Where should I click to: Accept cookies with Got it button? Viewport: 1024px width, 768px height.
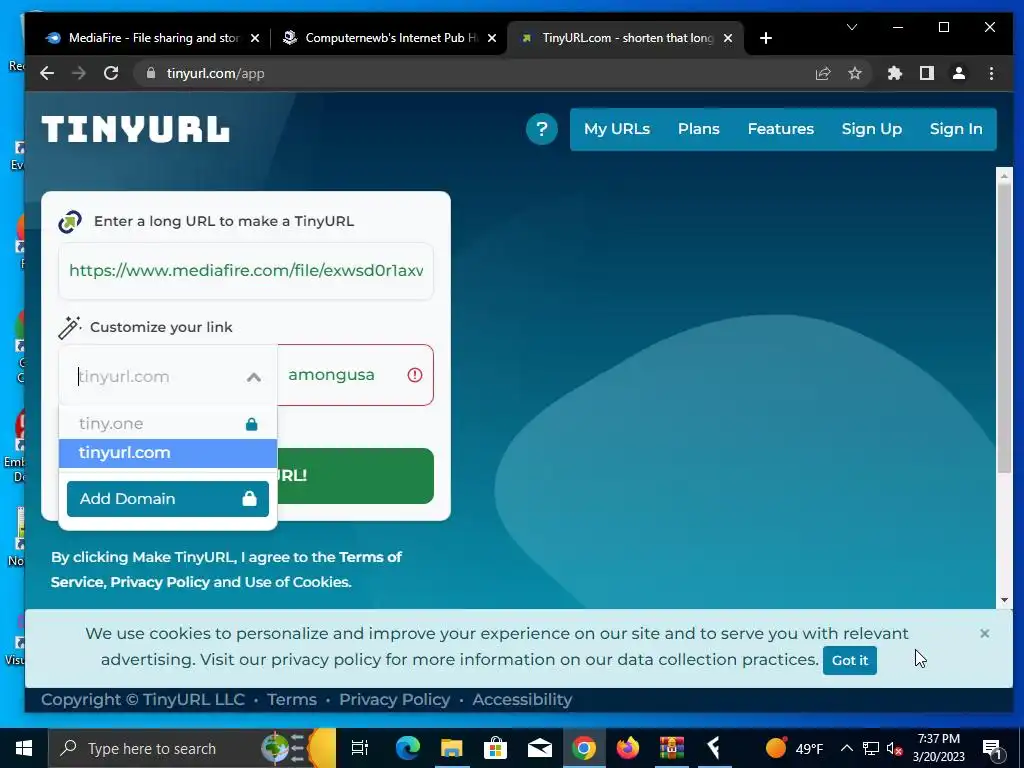pyautogui.click(x=850, y=660)
